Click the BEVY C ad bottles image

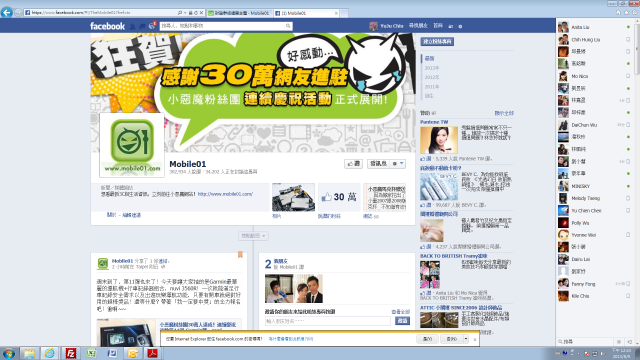[x=439, y=186]
